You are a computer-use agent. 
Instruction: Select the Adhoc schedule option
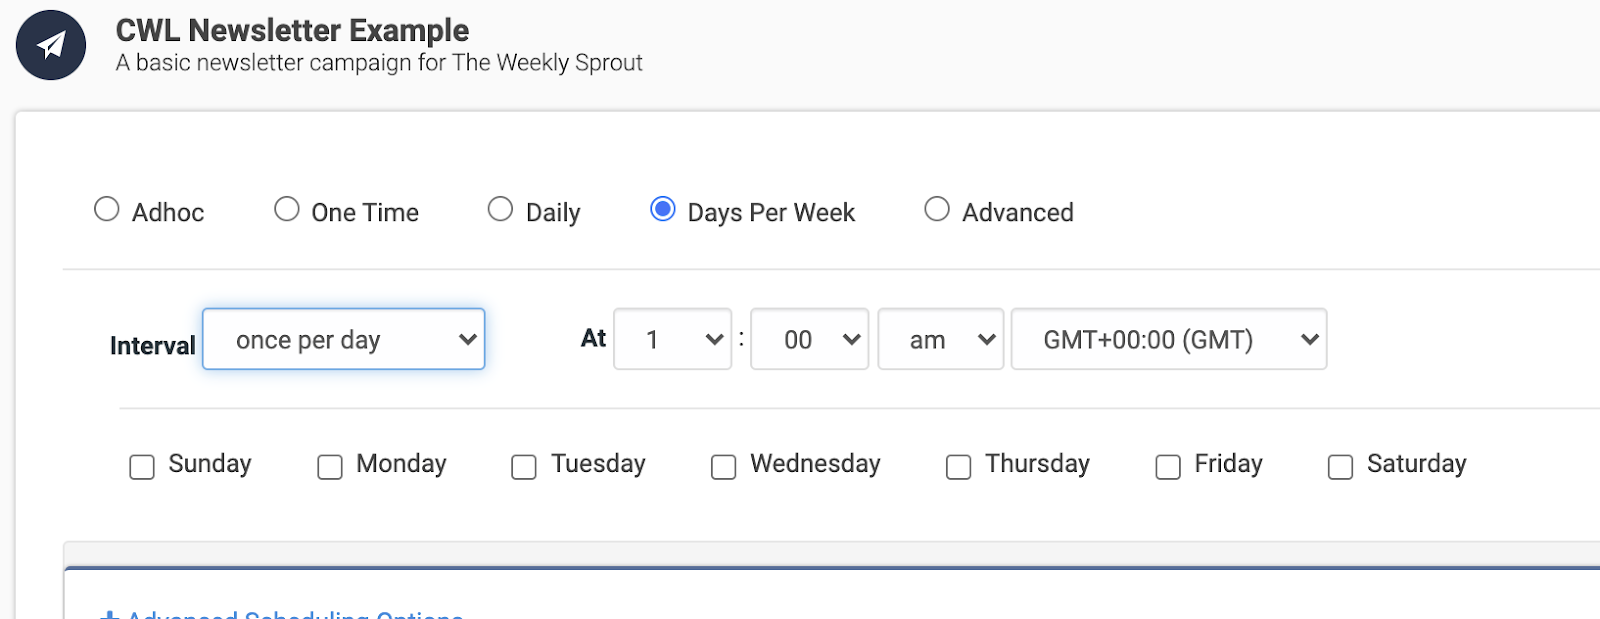point(107,209)
